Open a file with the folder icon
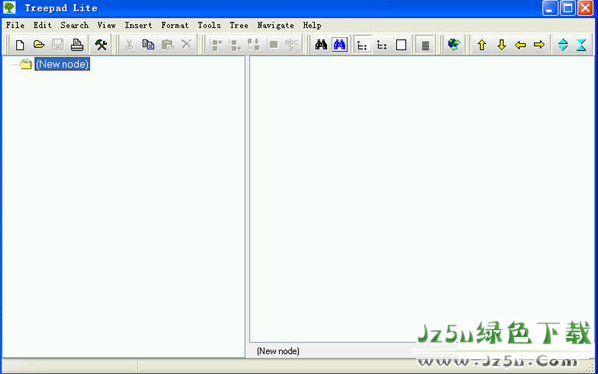598x374 pixels. point(39,45)
